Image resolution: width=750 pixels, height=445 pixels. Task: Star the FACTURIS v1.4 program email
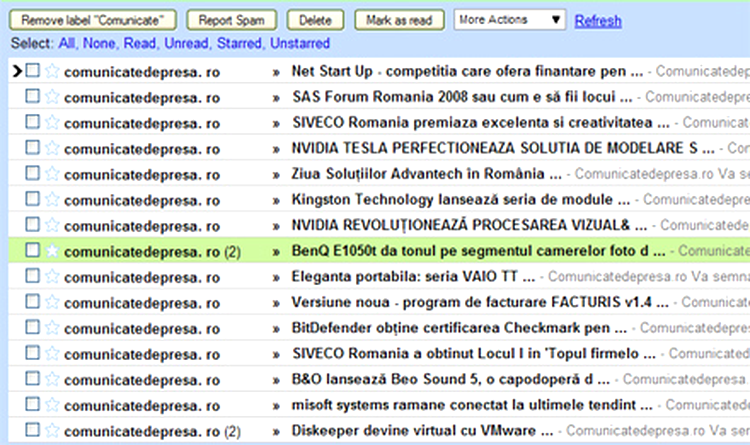click(52, 303)
